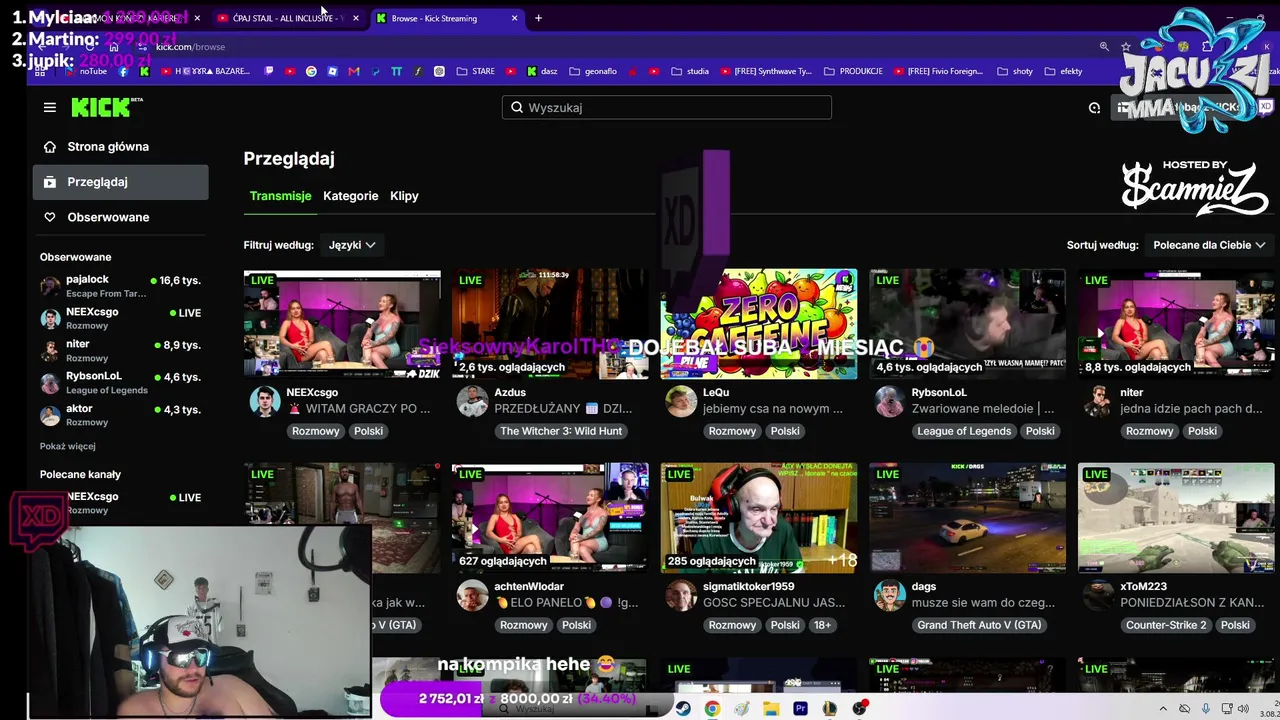Open the geonaflo bookmarks folder
Image resolution: width=1280 pixels, height=720 pixels.
point(593,71)
